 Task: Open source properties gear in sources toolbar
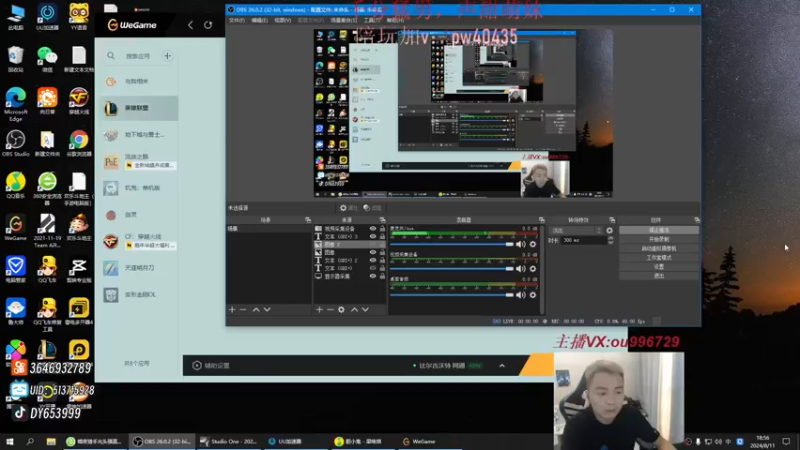click(341, 309)
